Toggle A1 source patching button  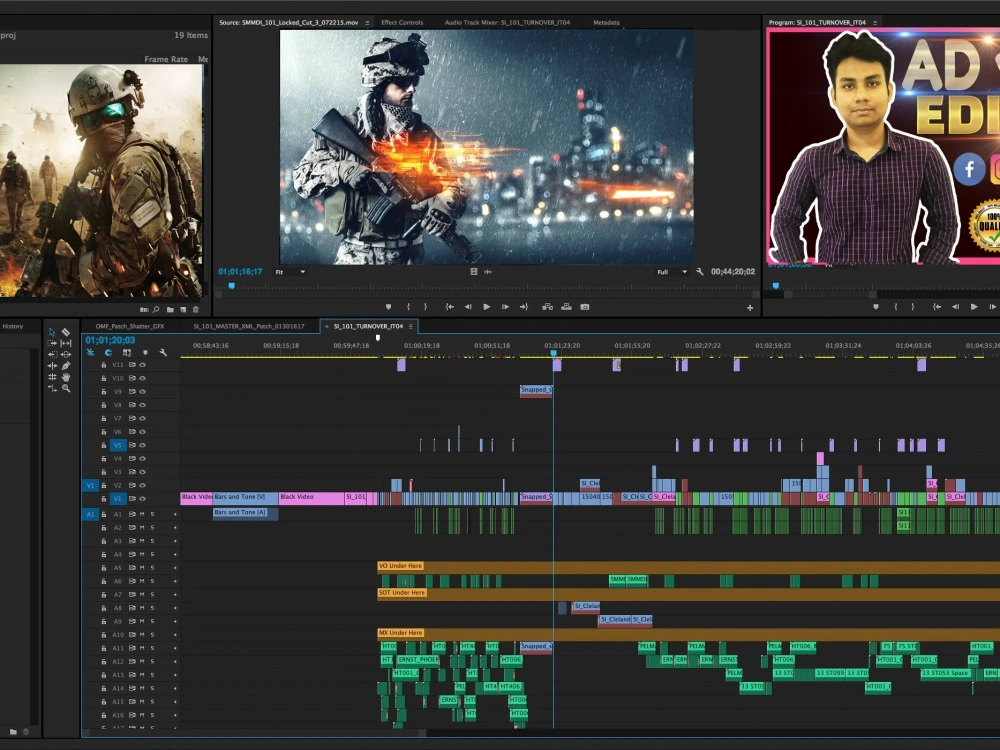90,514
